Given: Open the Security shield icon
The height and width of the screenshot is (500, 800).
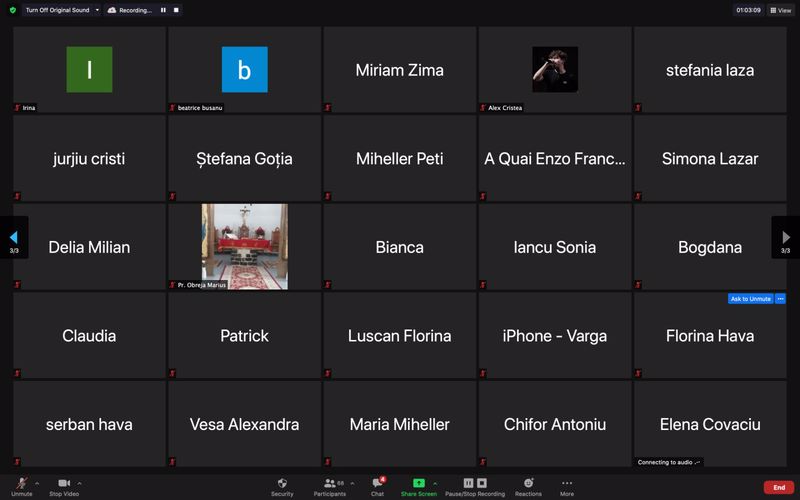Looking at the screenshot, I should pos(282,483).
